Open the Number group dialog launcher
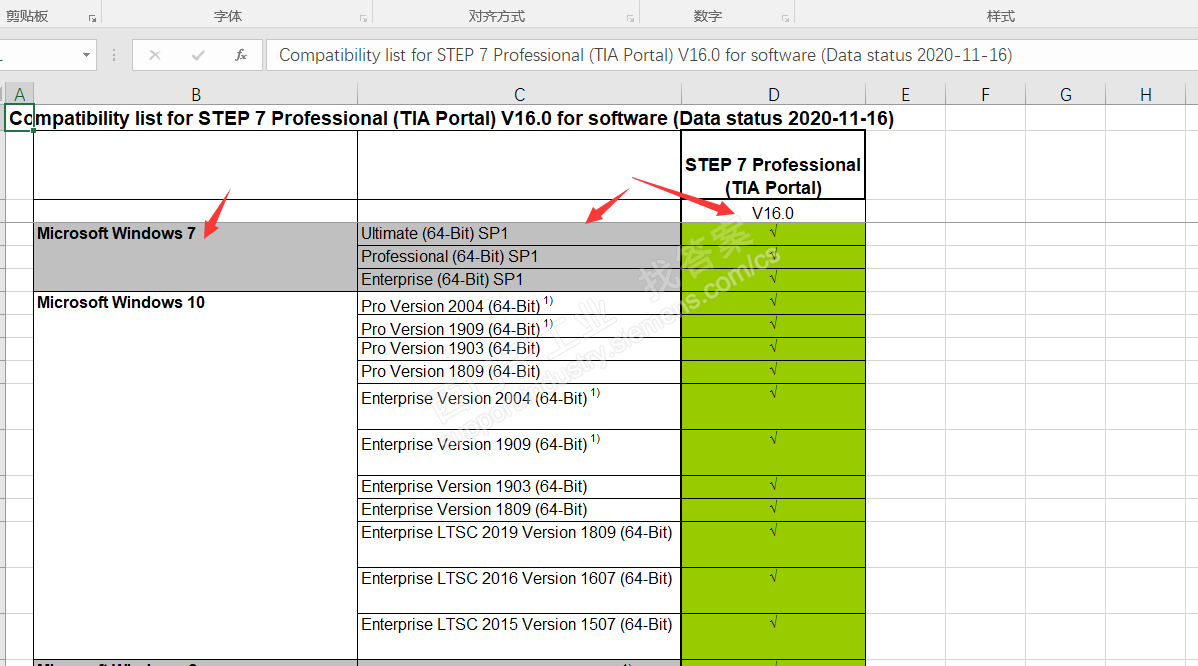The image size is (1198, 666). click(x=785, y=18)
